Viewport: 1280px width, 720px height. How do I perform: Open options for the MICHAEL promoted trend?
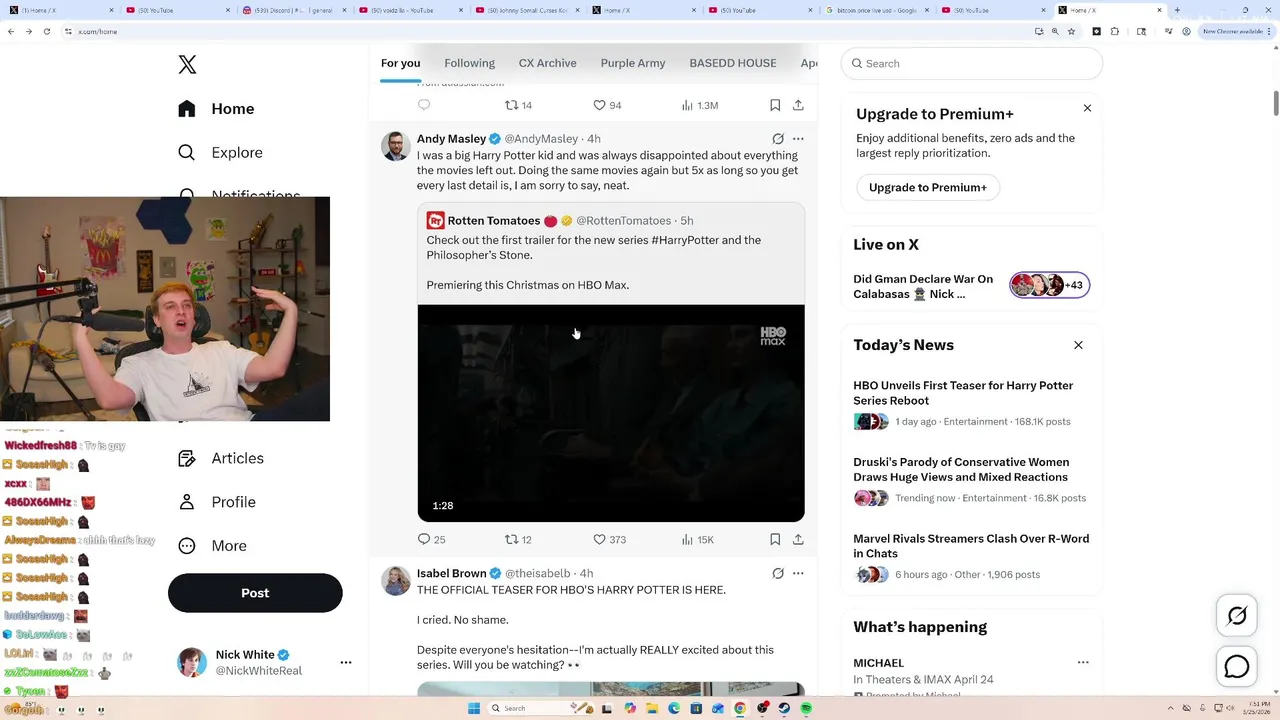1082,662
